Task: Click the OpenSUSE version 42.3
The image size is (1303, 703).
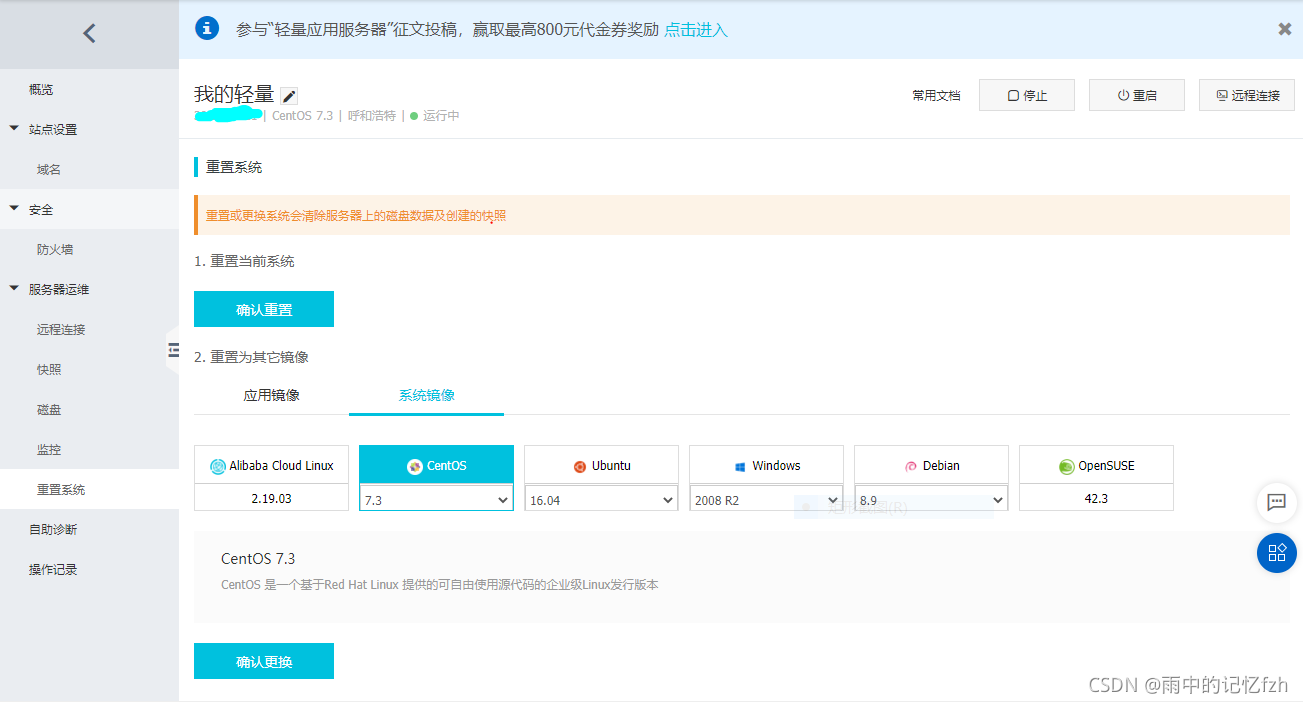Action: point(1096,498)
